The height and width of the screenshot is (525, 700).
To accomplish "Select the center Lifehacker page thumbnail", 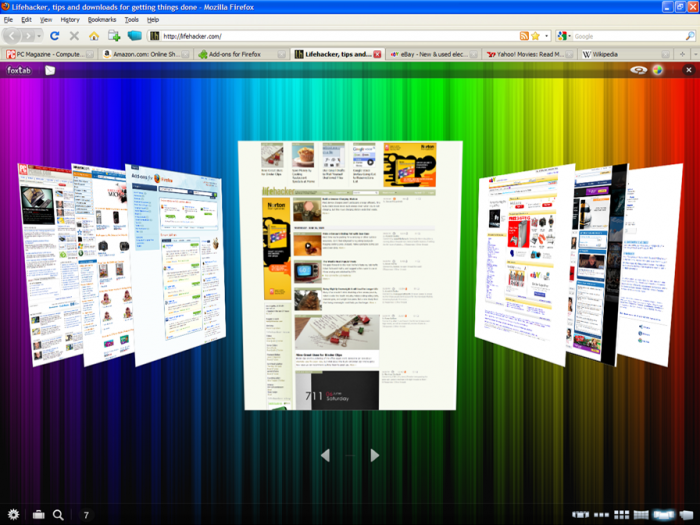I will click(350, 275).
